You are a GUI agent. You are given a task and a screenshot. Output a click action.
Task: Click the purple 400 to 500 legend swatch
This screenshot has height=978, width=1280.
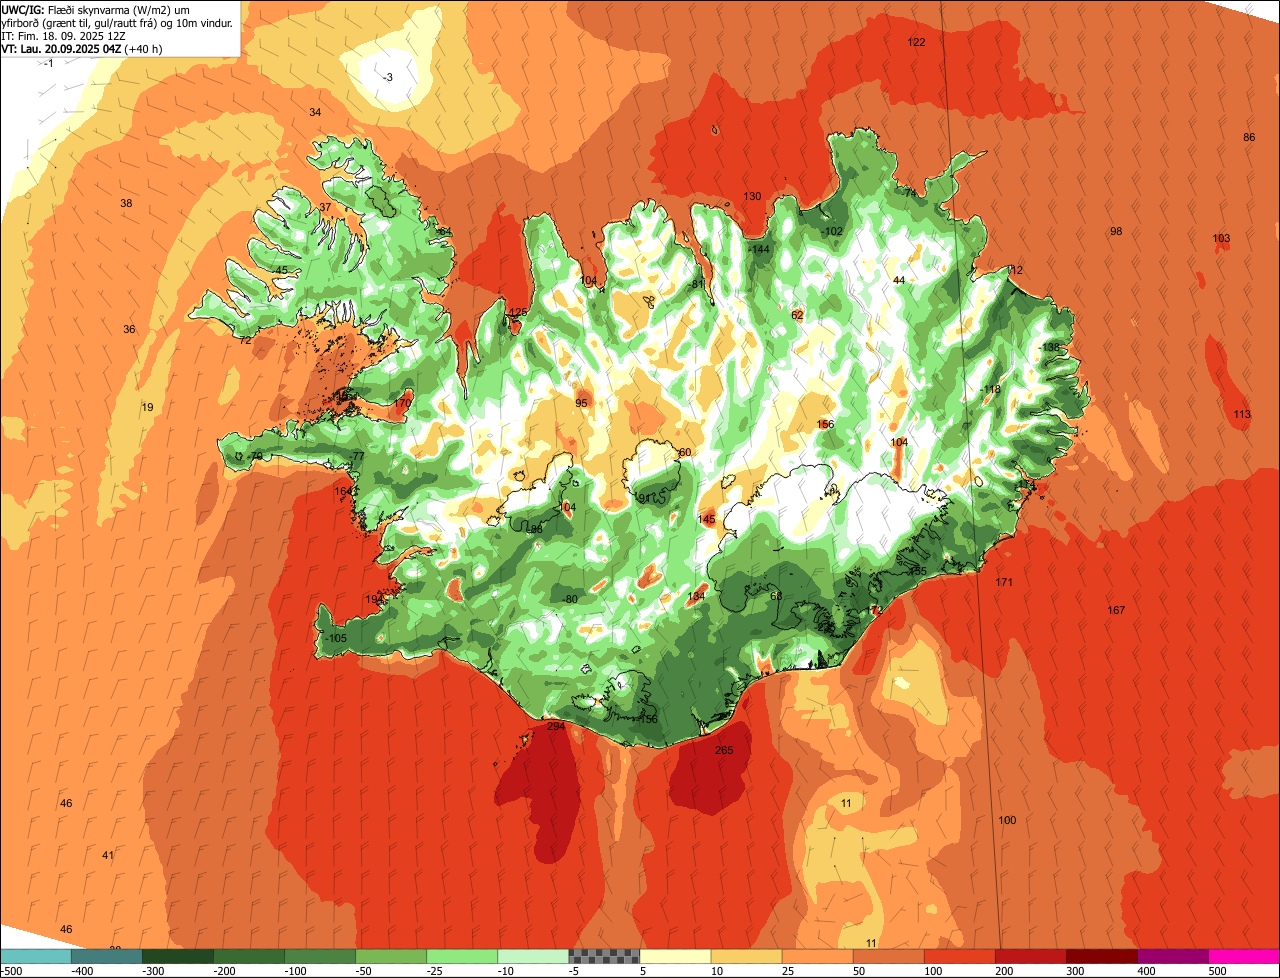pyautogui.click(x=1172, y=956)
